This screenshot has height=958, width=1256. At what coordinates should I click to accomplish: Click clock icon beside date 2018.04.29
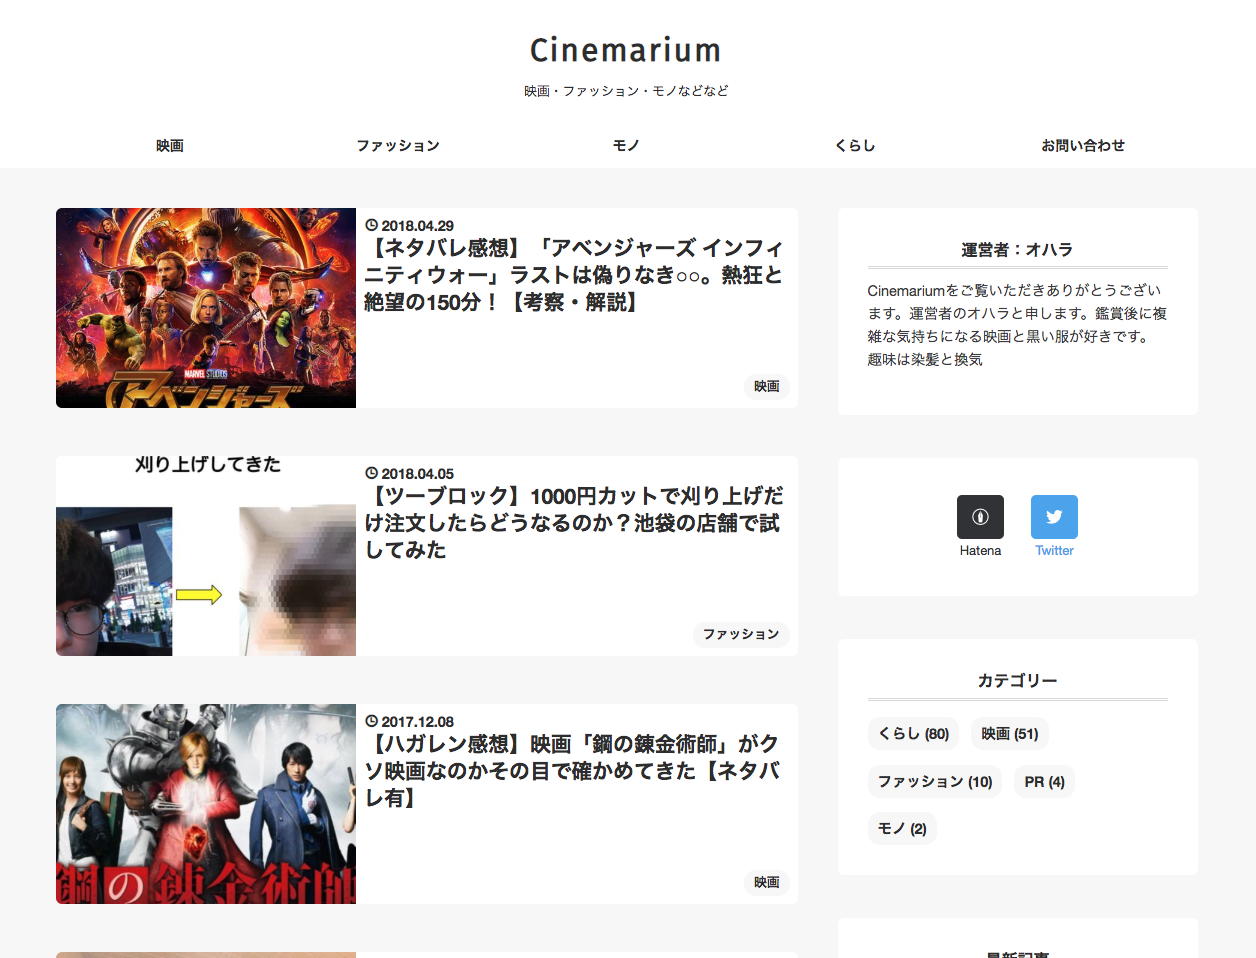click(x=371, y=225)
